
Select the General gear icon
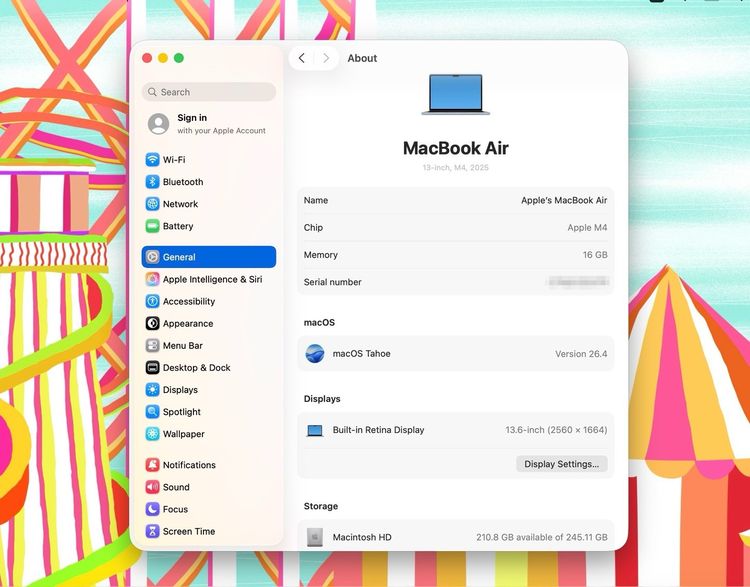pos(153,257)
